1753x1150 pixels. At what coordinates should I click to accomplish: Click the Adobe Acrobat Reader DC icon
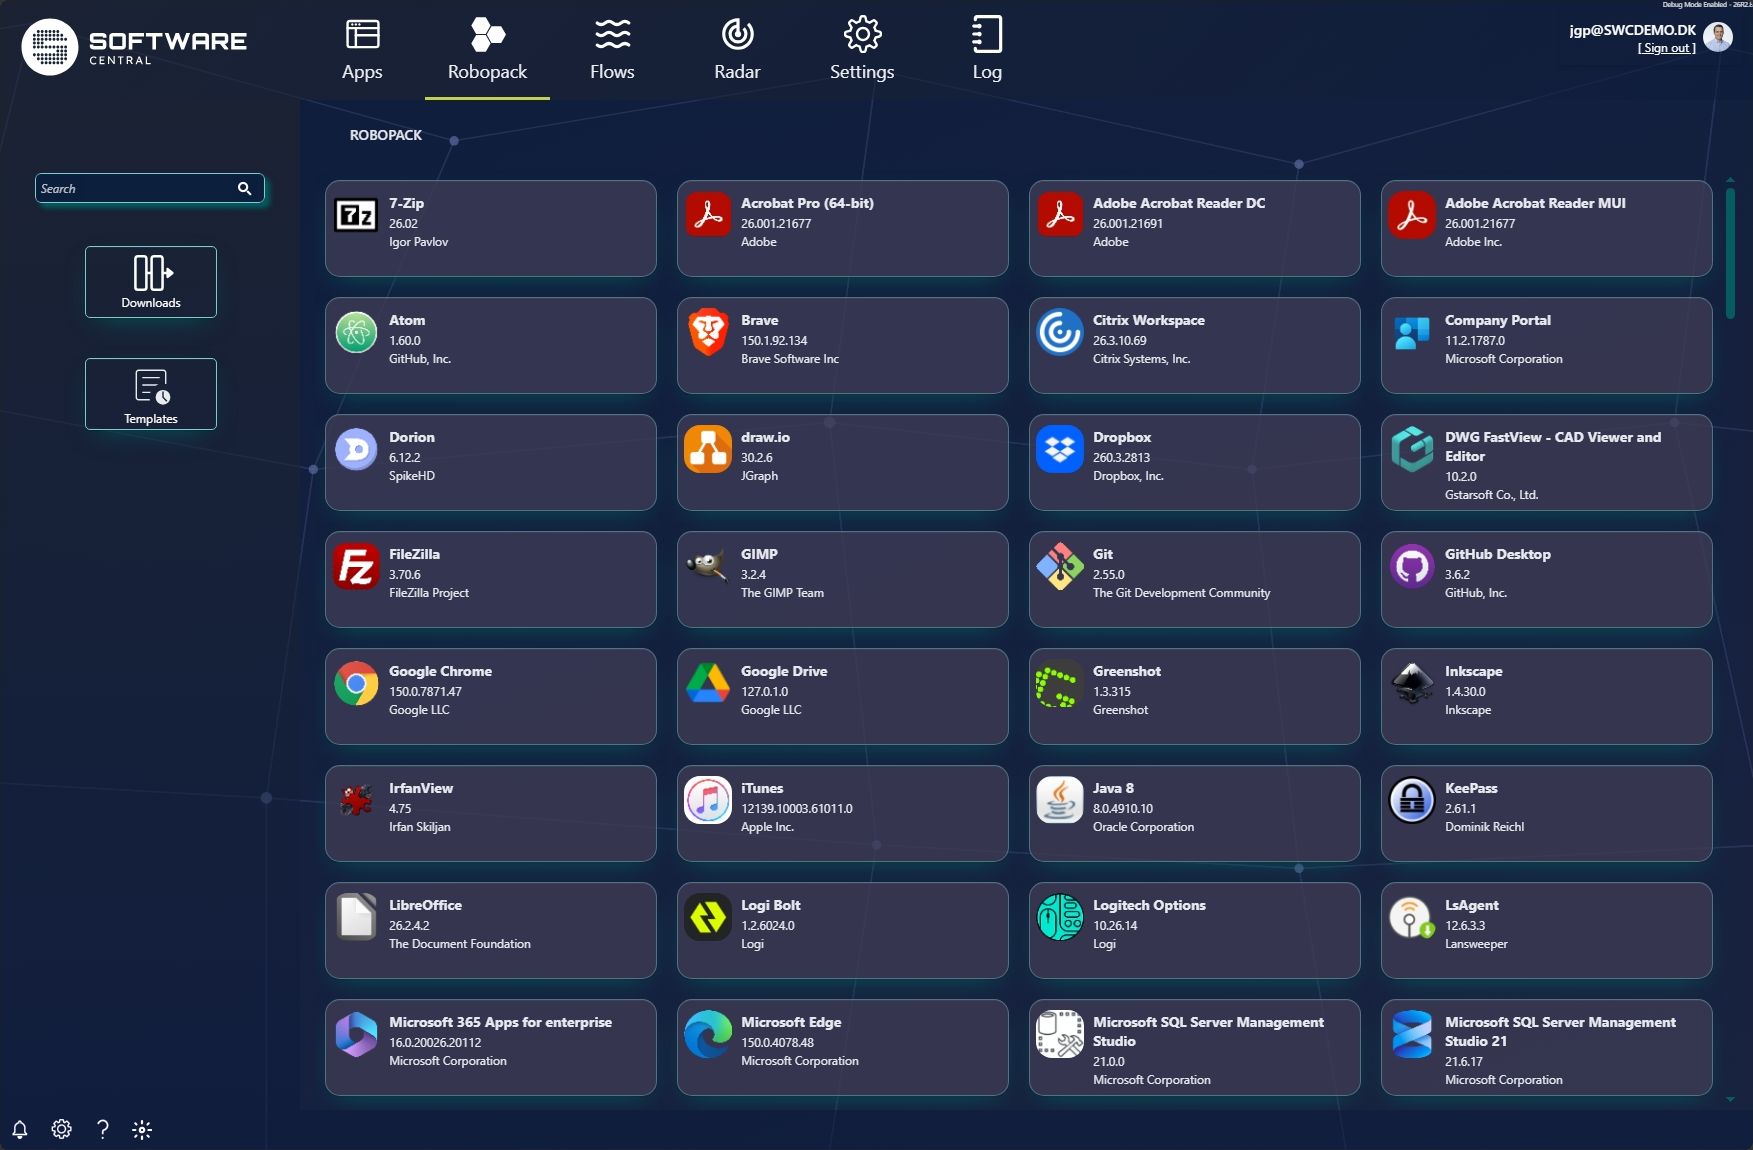(1060, 214)
